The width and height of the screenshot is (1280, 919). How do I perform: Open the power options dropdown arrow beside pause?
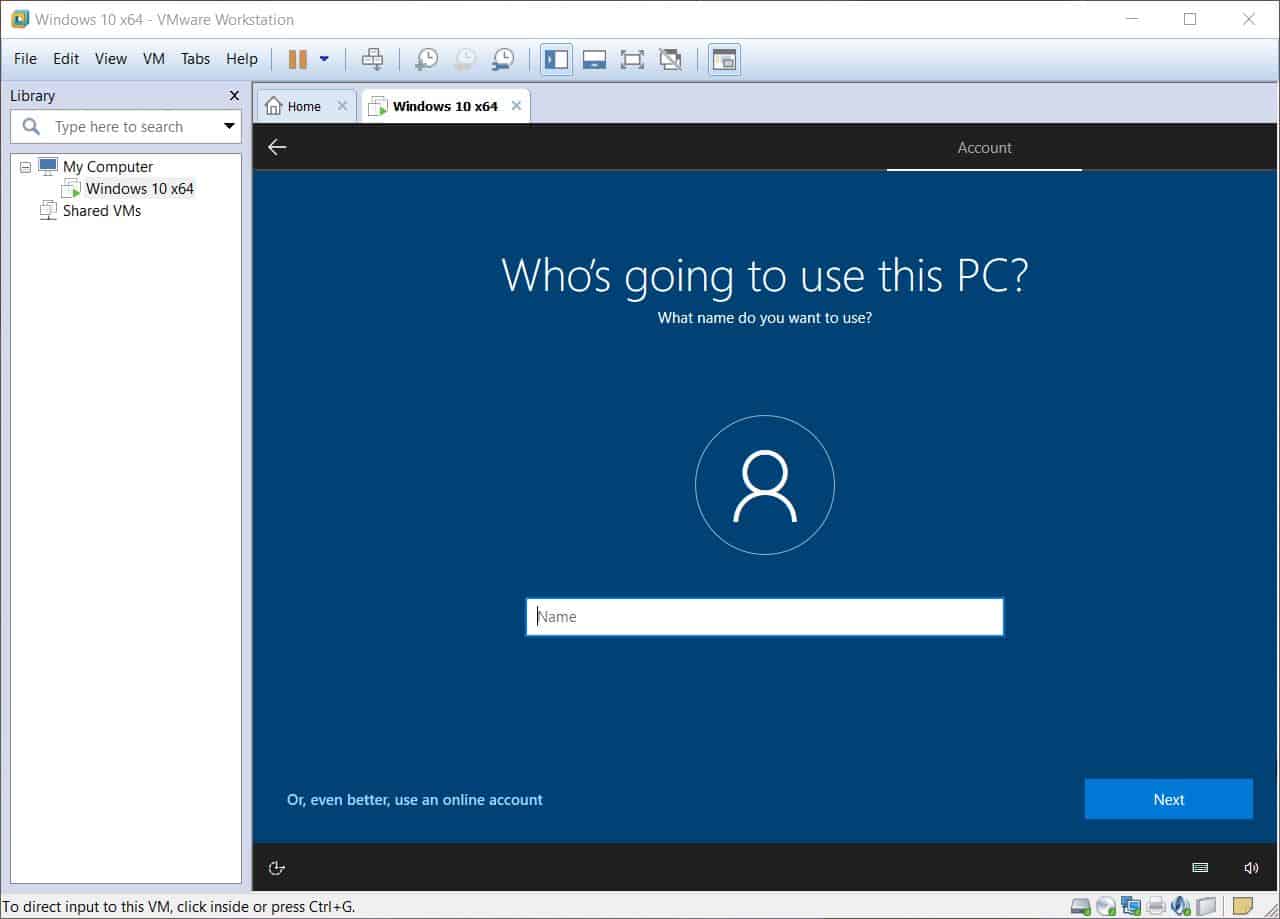pyautogui.click(x=324, y=59)
